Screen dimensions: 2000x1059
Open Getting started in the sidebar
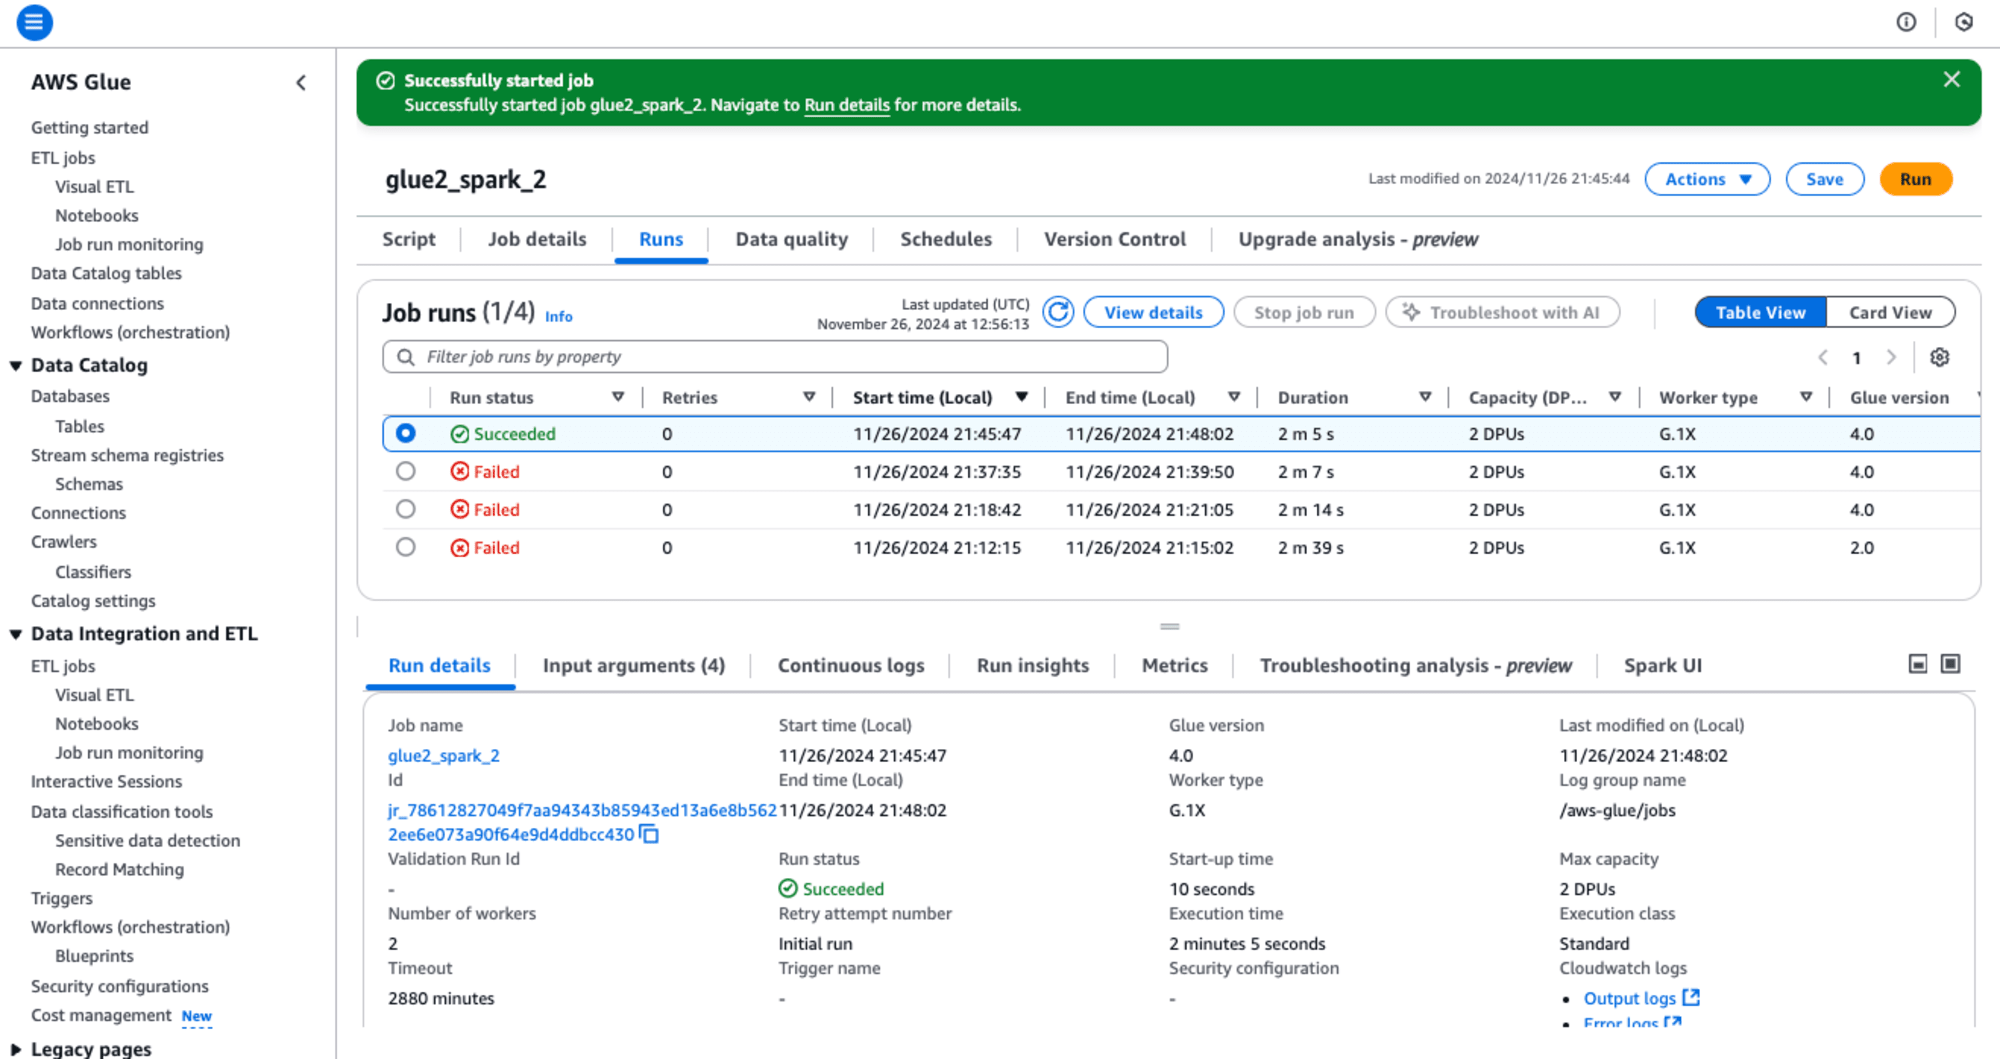[89, 127]
